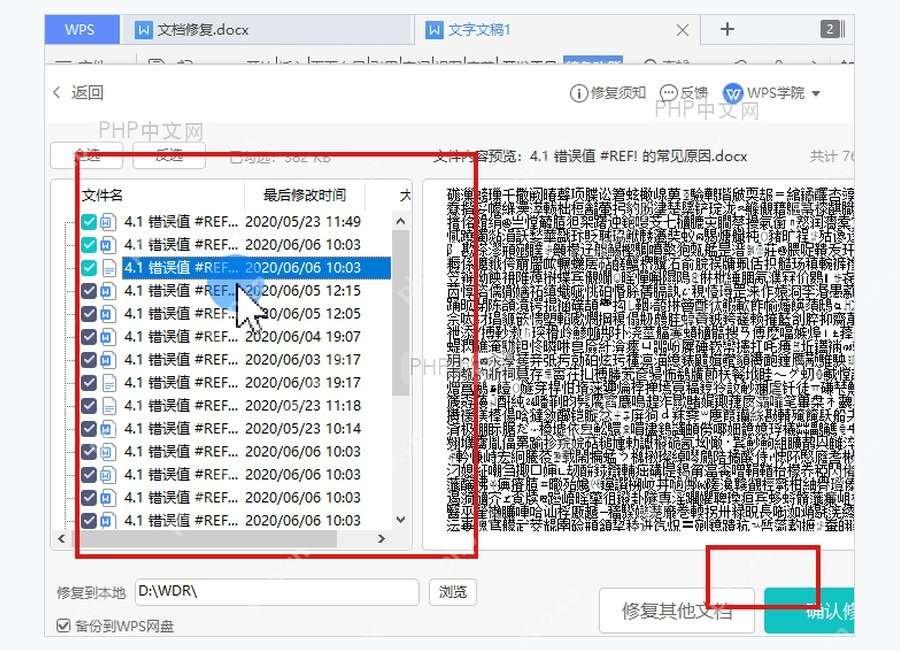Click the 修复须知 link
Image resolution: width=900 pixels, height=651 pixels.
(x=618, y=93)
